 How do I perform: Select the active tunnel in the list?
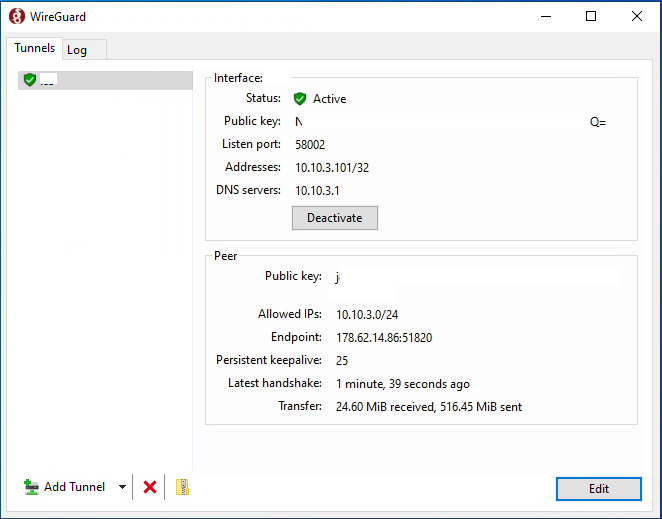click(x=105, y=80)
